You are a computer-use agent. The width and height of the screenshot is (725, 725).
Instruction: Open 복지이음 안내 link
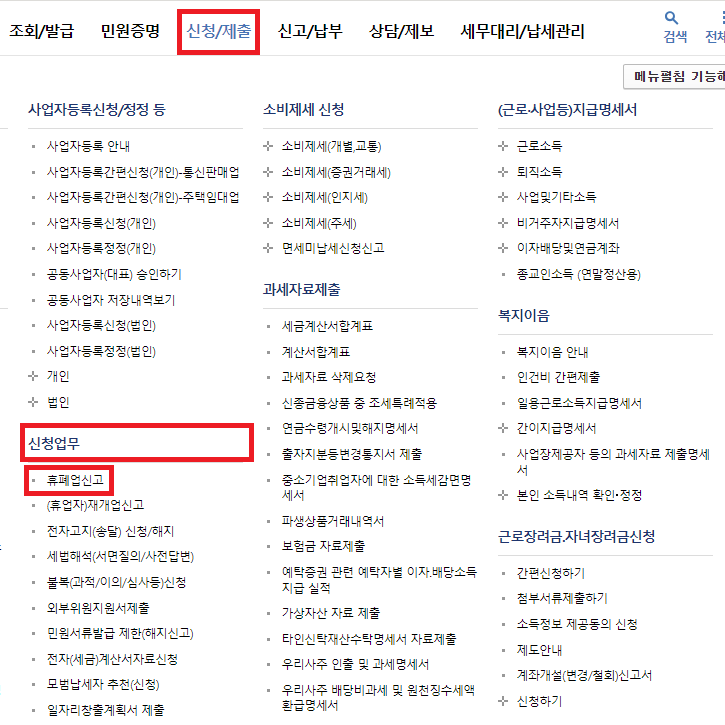pyautogui.click(x=553, y=352)
